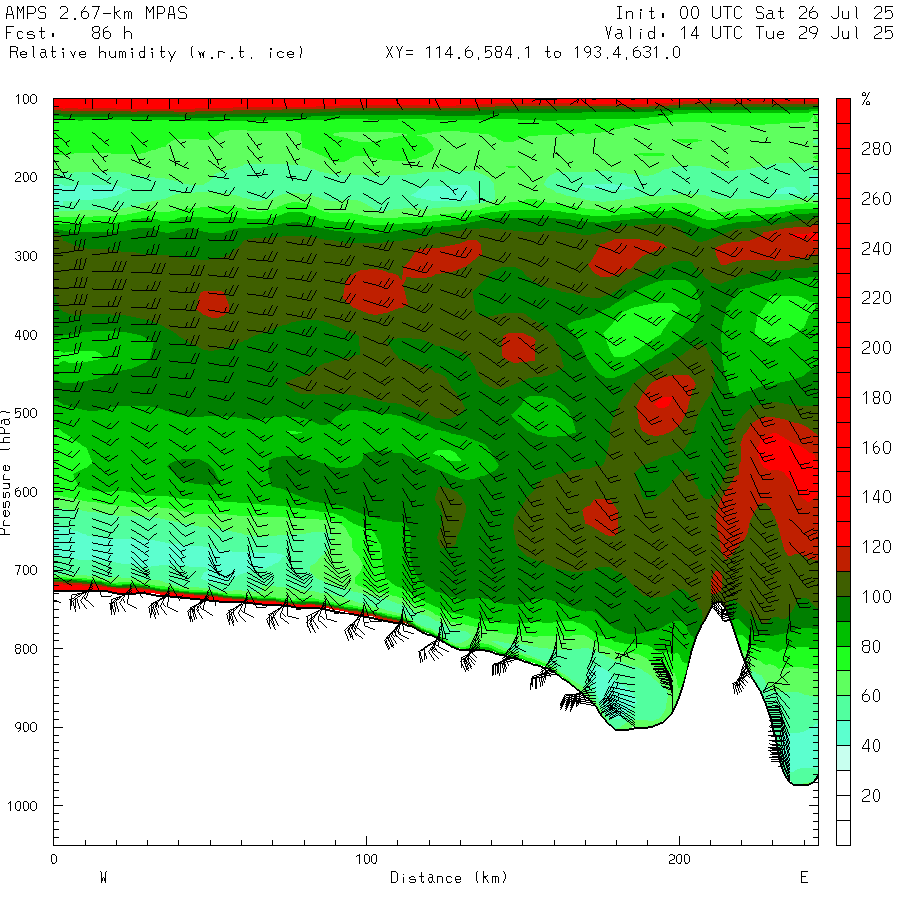
Task: Click the 0 distance axis label
Action: (x=54, y=859)
